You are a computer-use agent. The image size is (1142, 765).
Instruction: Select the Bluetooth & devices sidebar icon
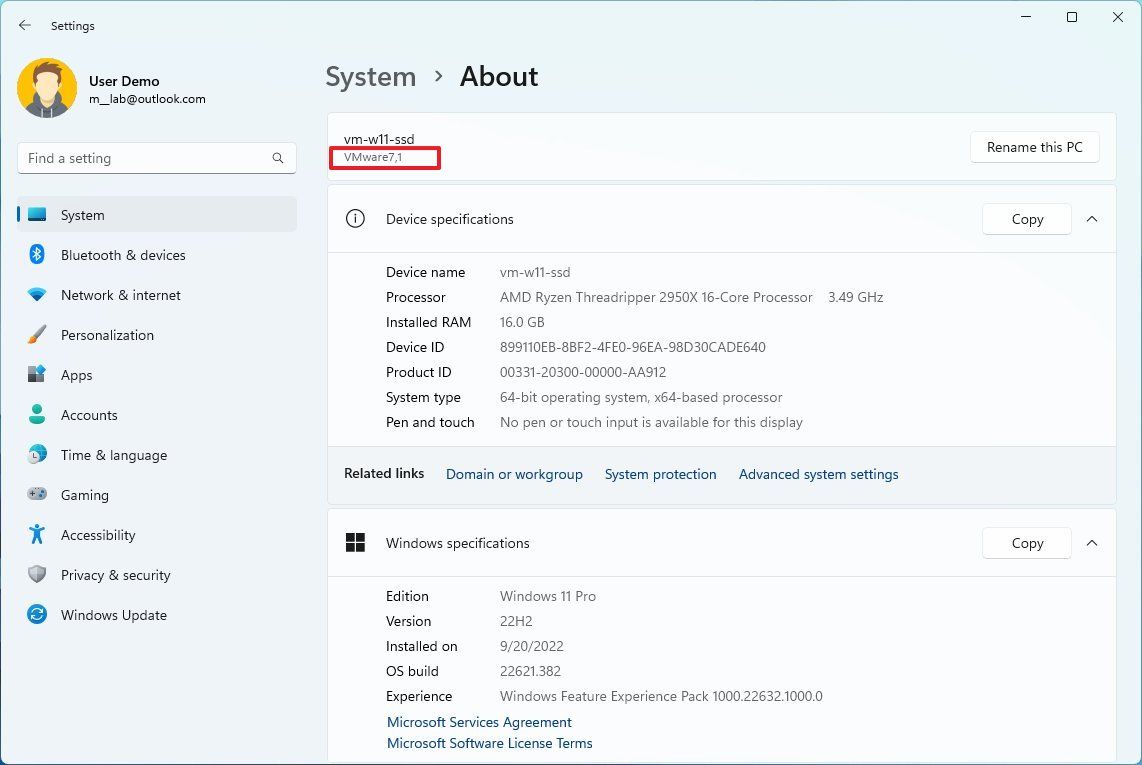[x=36, y=255]
